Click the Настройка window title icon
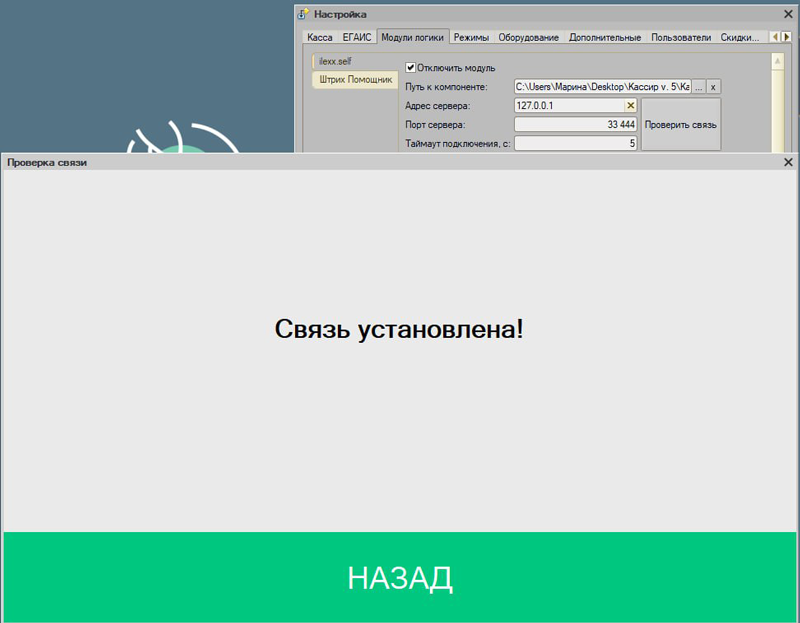The height and width of the screenshot is (623, 800). [x=304, y=14]
